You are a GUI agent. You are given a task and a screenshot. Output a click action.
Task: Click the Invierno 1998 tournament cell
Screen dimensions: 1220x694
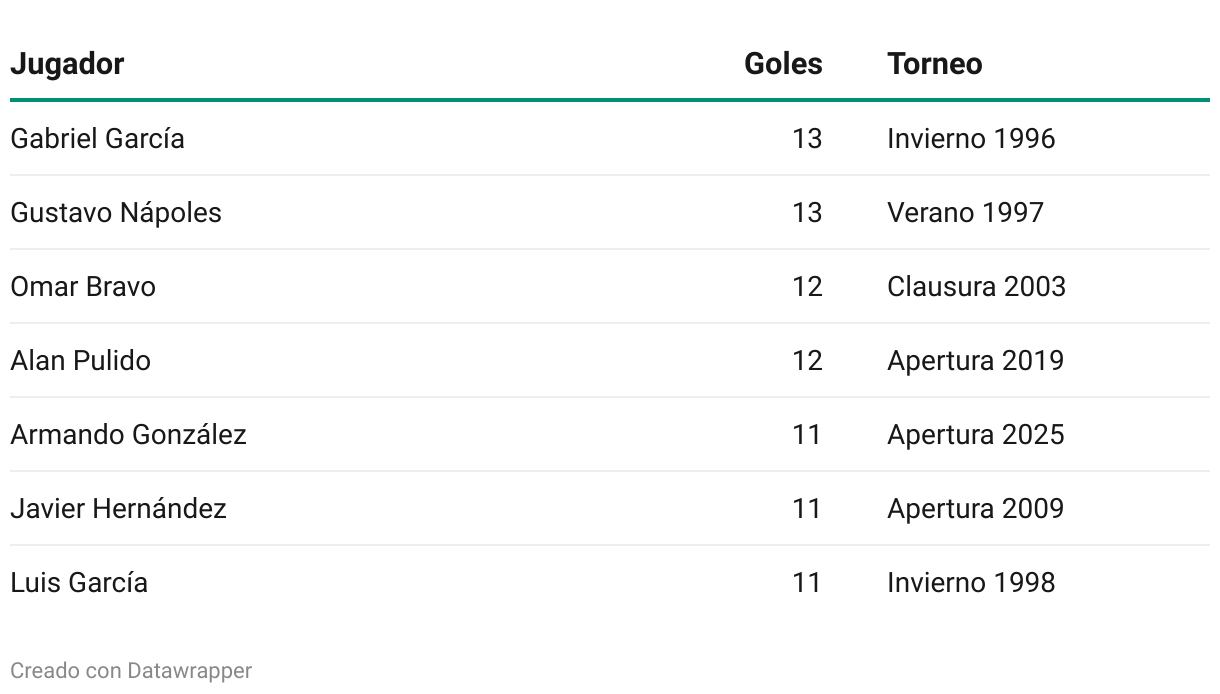pyautogui.click(x=970, y=583)
